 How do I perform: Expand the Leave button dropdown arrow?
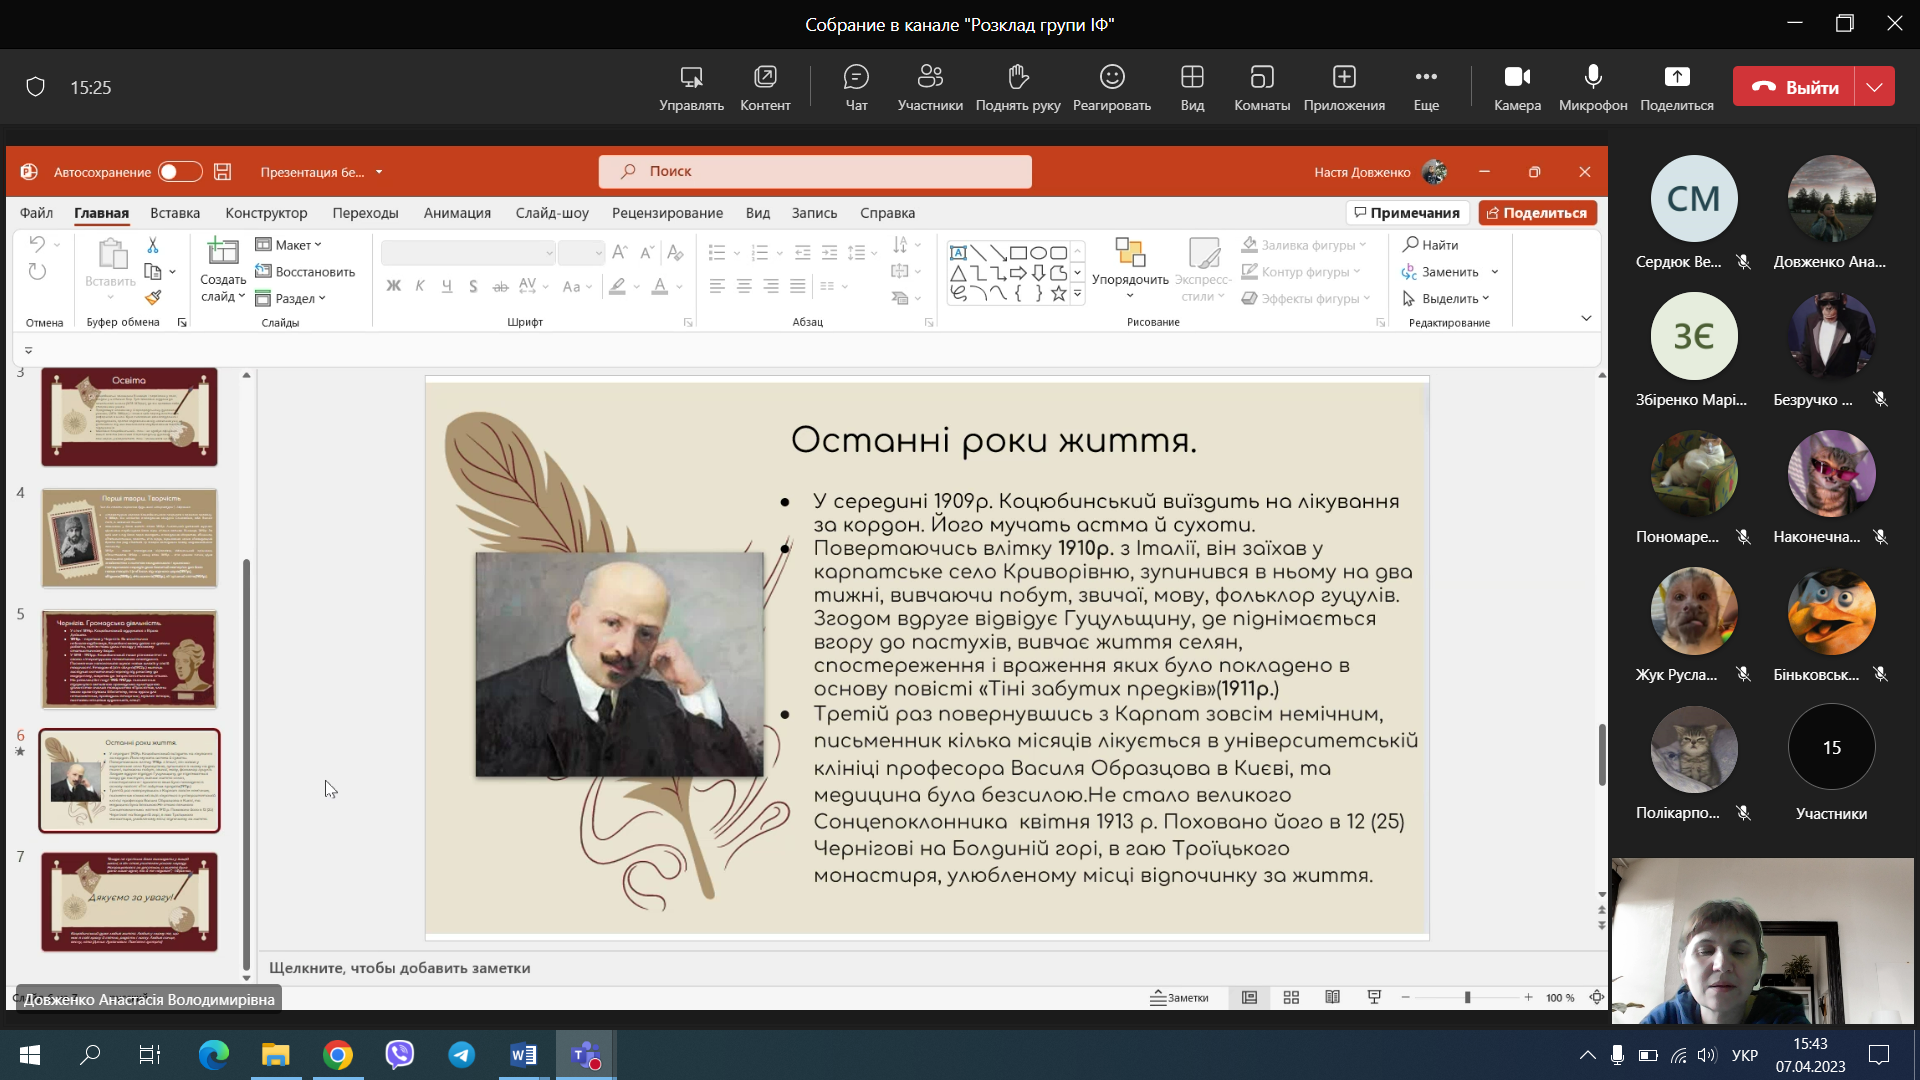1874,87
